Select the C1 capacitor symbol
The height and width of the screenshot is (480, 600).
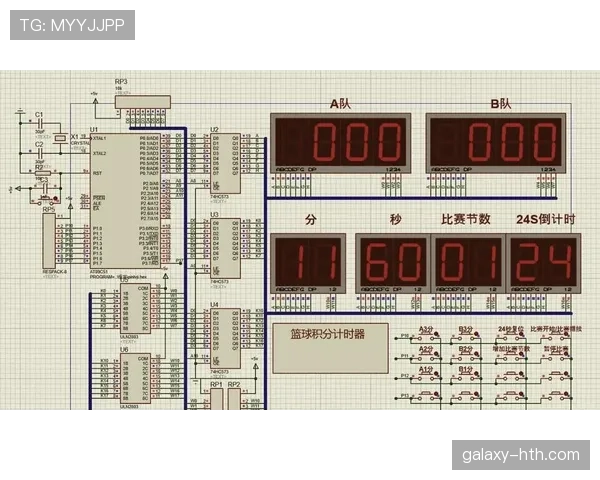click(x=40, y=123)
